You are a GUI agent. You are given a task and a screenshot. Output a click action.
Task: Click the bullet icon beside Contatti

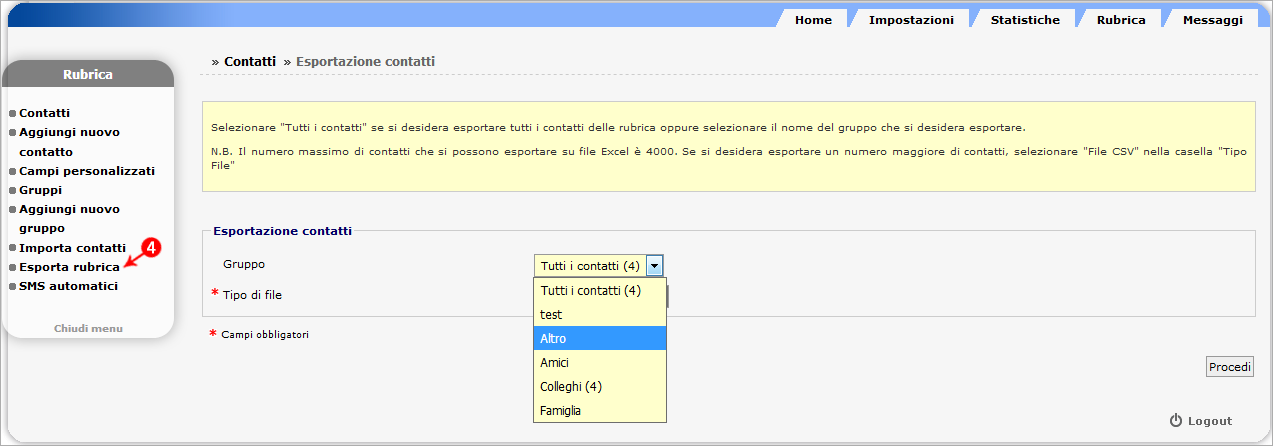[12, 114]
